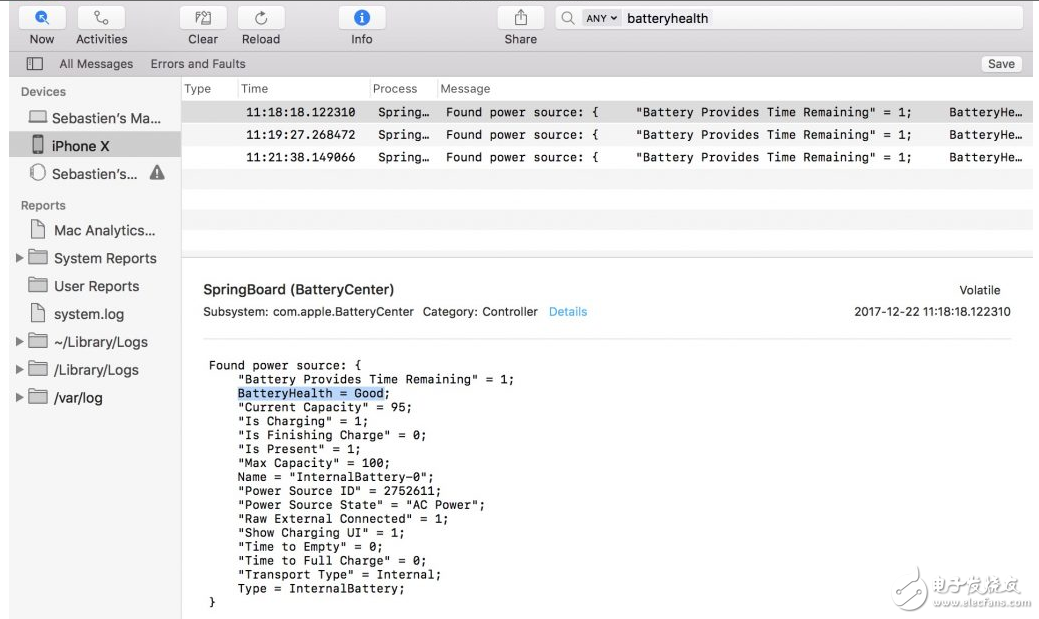Image resolution: width=1039 pixels, height=619 pixels.
Task: Open the Activities toolbar button
Action: tap(101, 18)
